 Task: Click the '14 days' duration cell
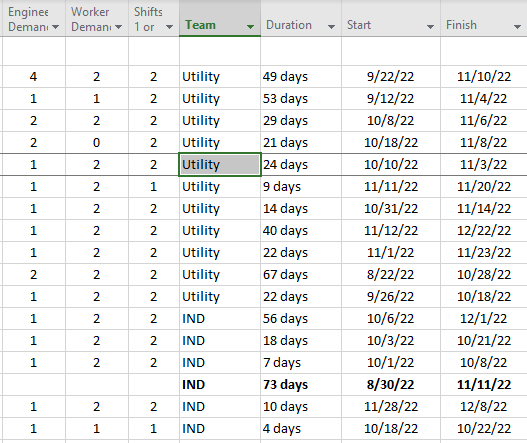(301, 209)
